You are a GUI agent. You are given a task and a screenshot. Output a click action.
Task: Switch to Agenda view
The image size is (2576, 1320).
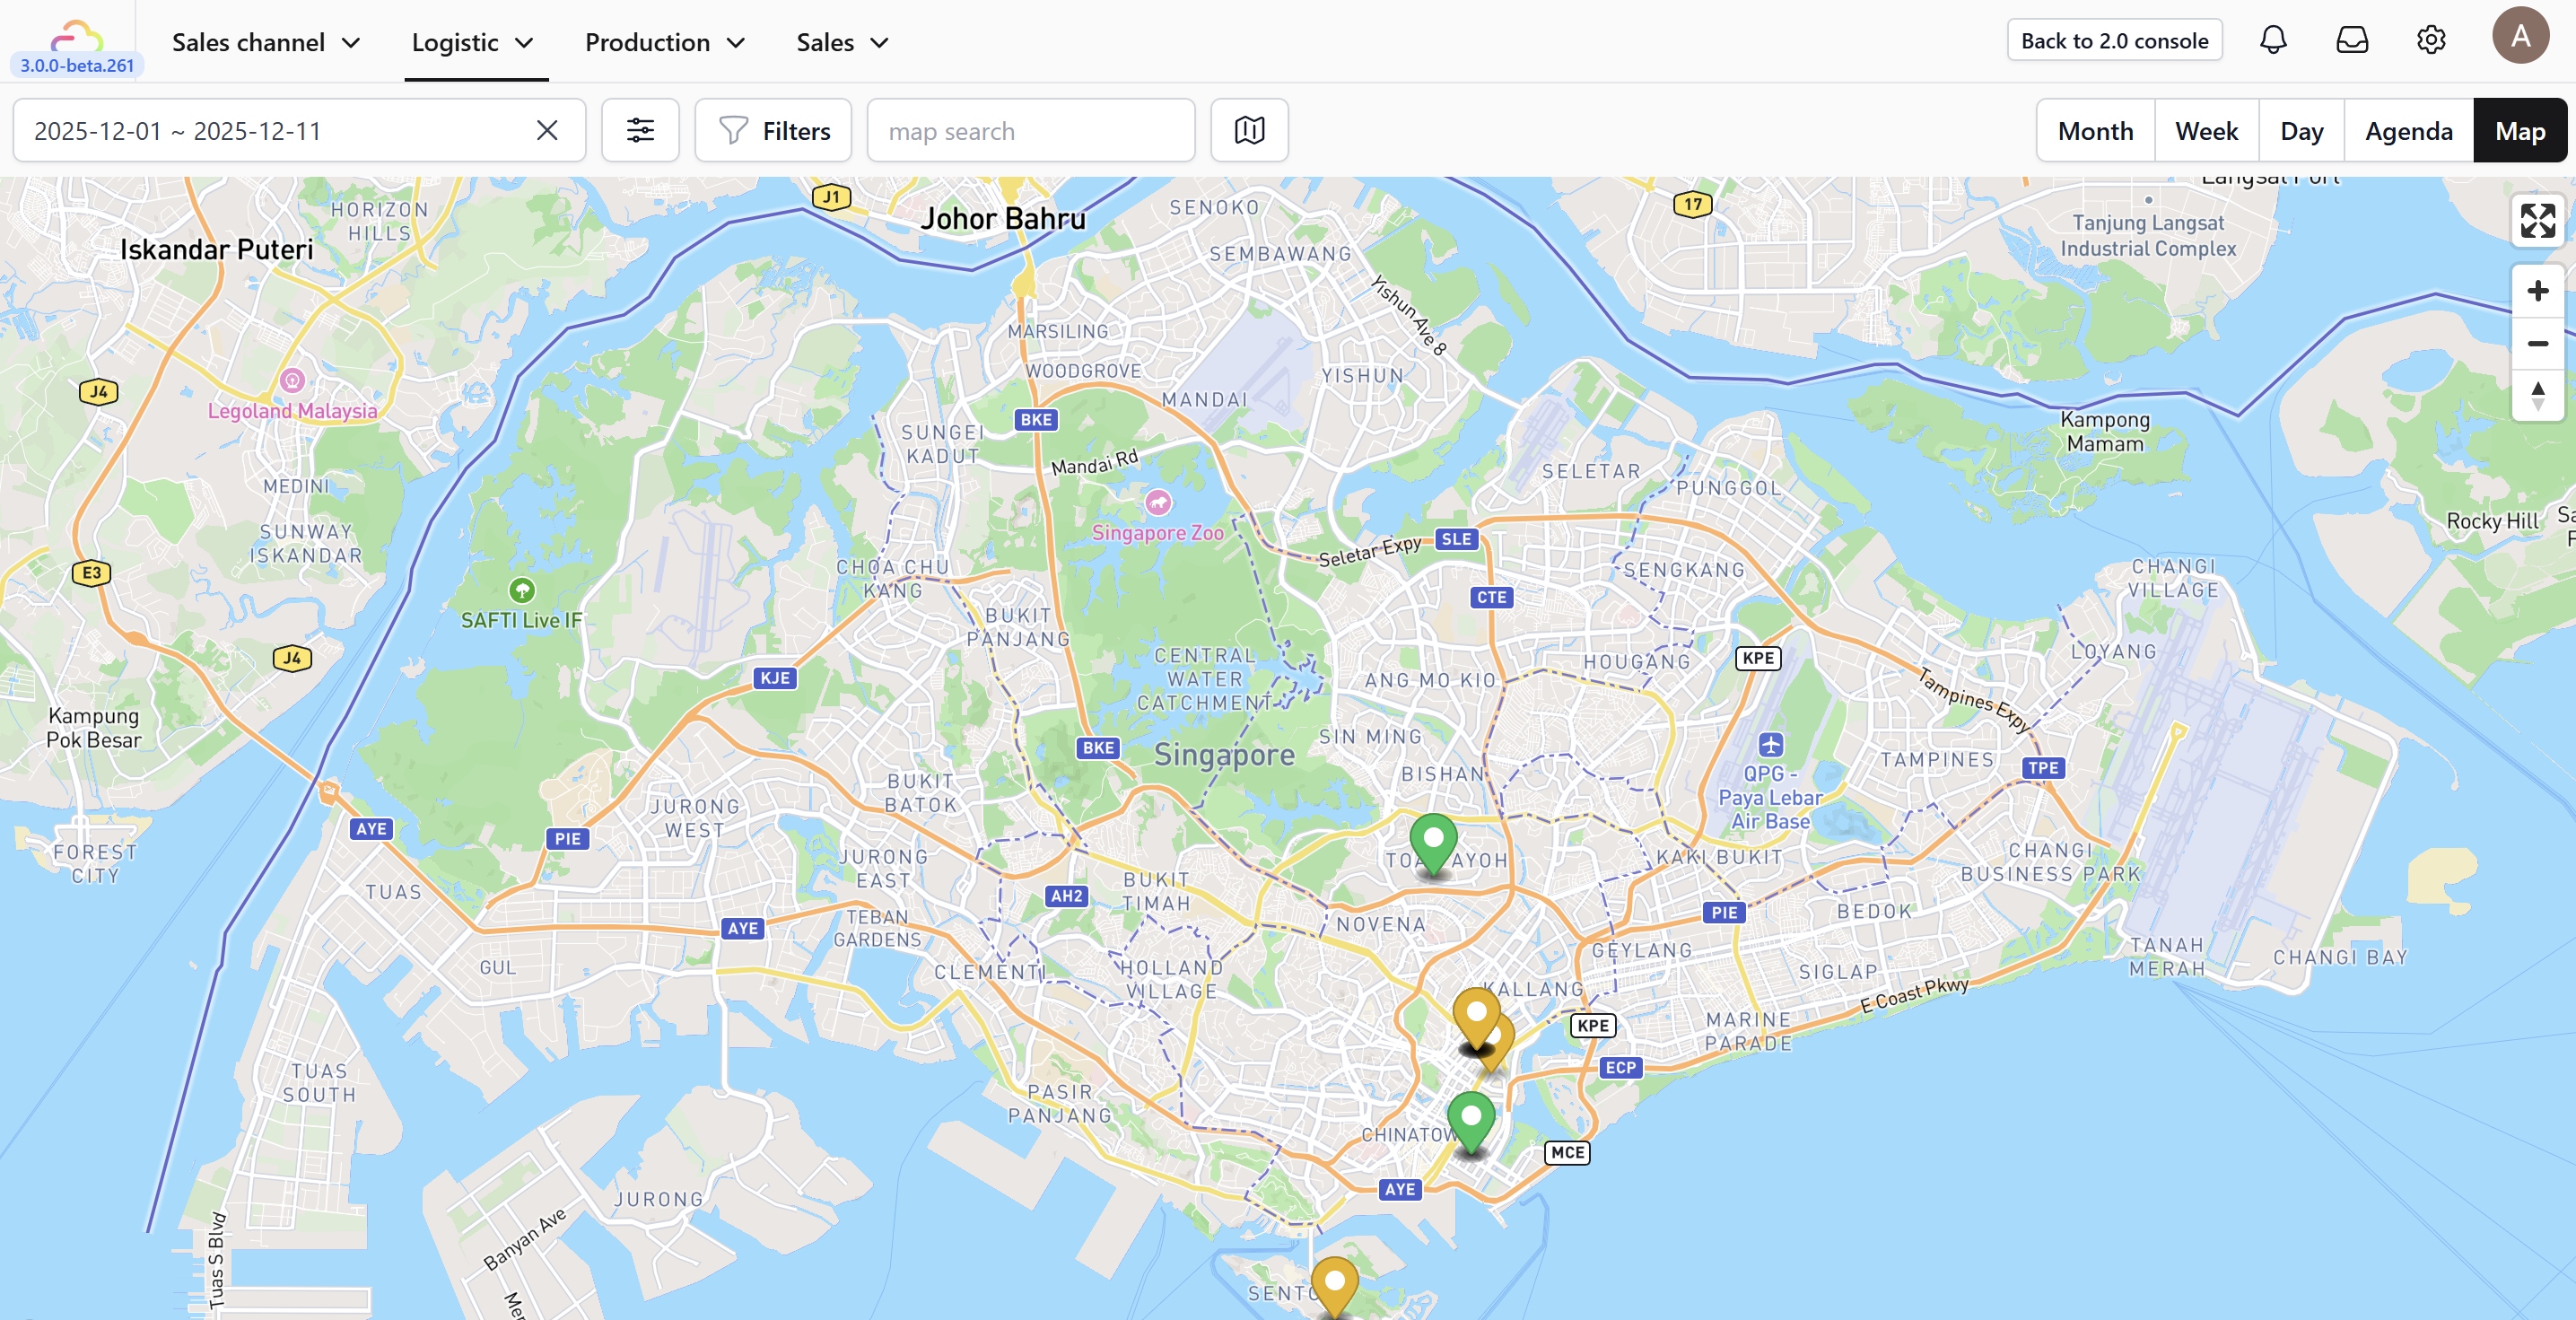[x=2408, y=131]
